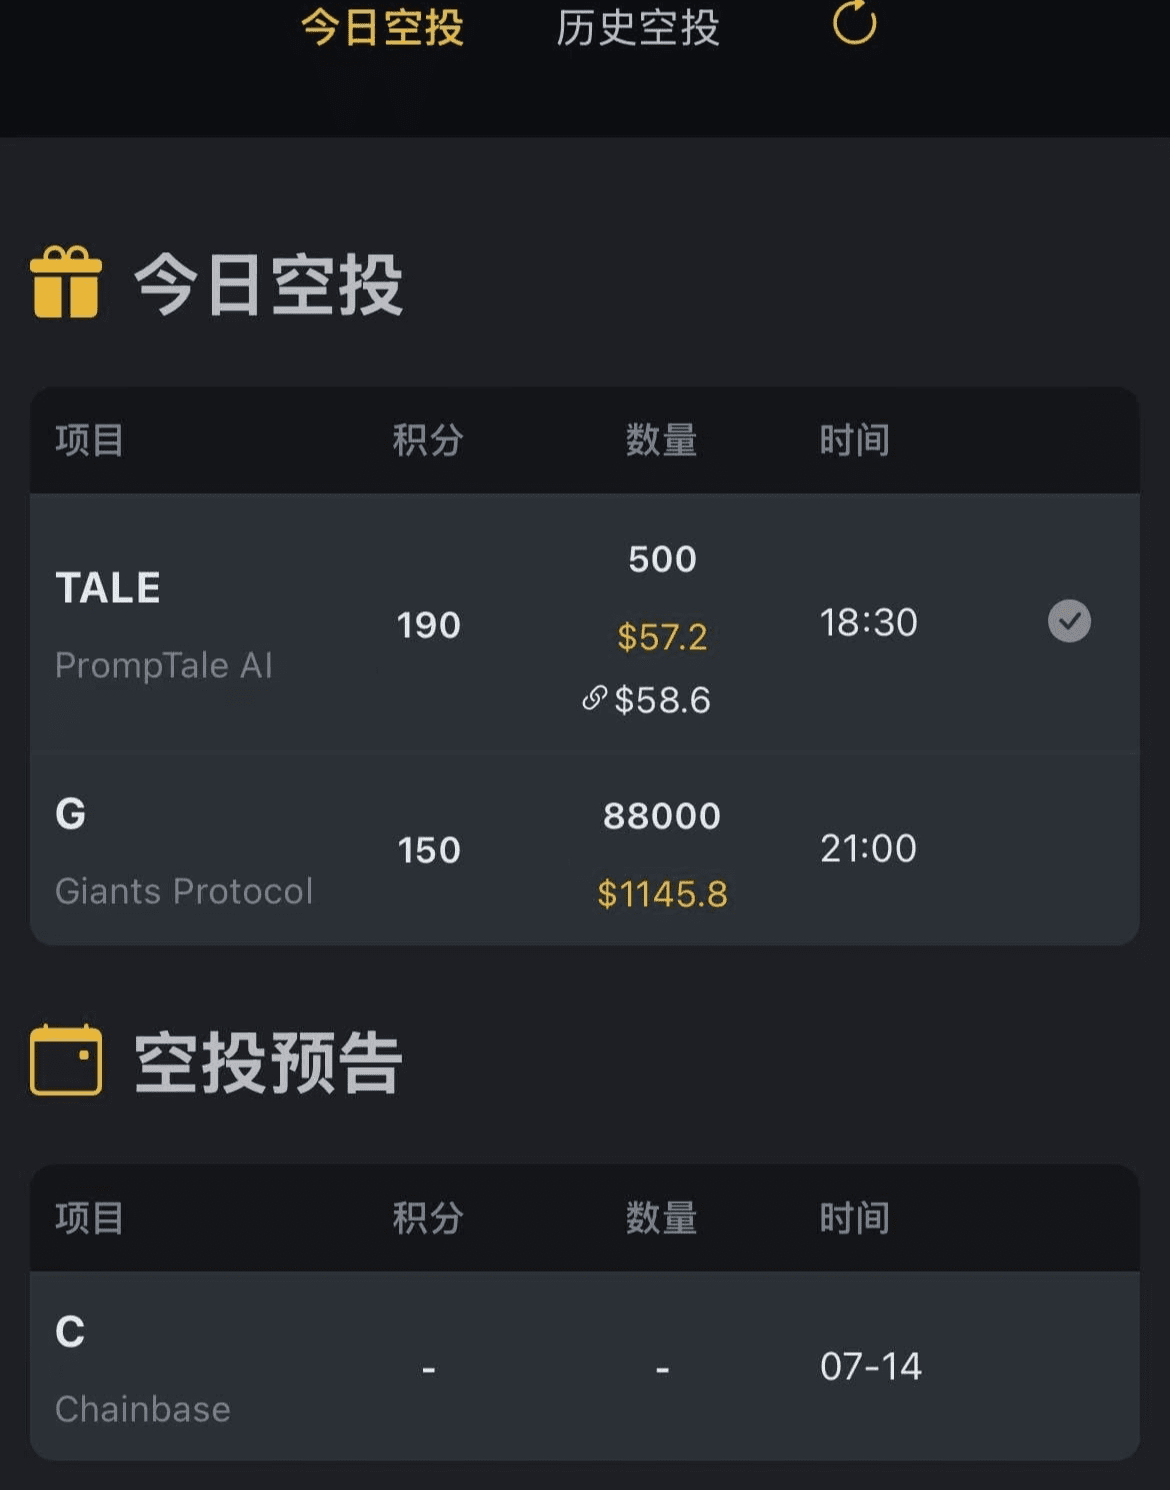Click the 21:00 time for G
The image size is (1170, 1490).
pyautogui.click(x=868, y=848)
